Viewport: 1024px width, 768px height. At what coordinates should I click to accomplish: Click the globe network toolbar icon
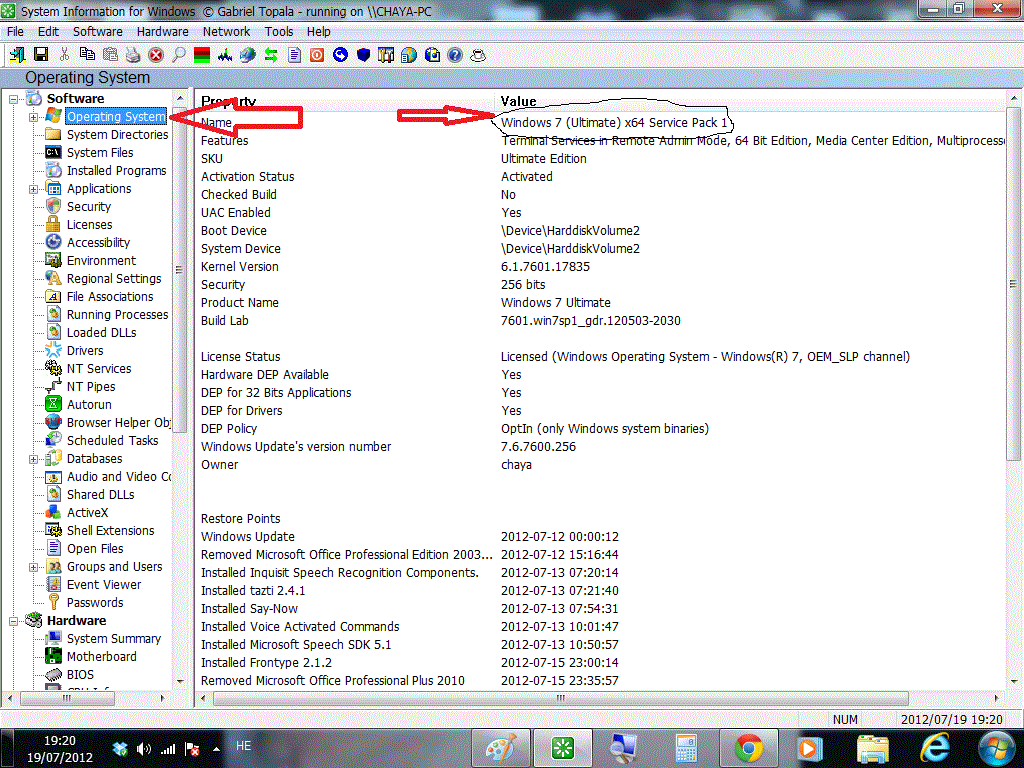248,55
